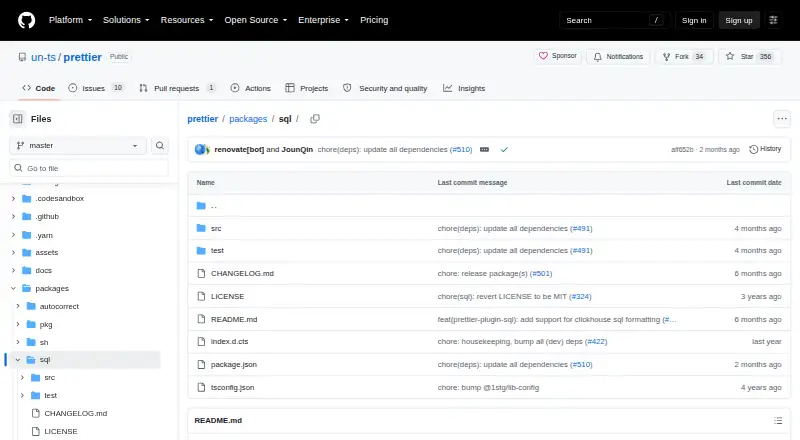This screenshot has height=440, width=800.
Task: Expand the .github folder in tree
Action: click(13, 216)
